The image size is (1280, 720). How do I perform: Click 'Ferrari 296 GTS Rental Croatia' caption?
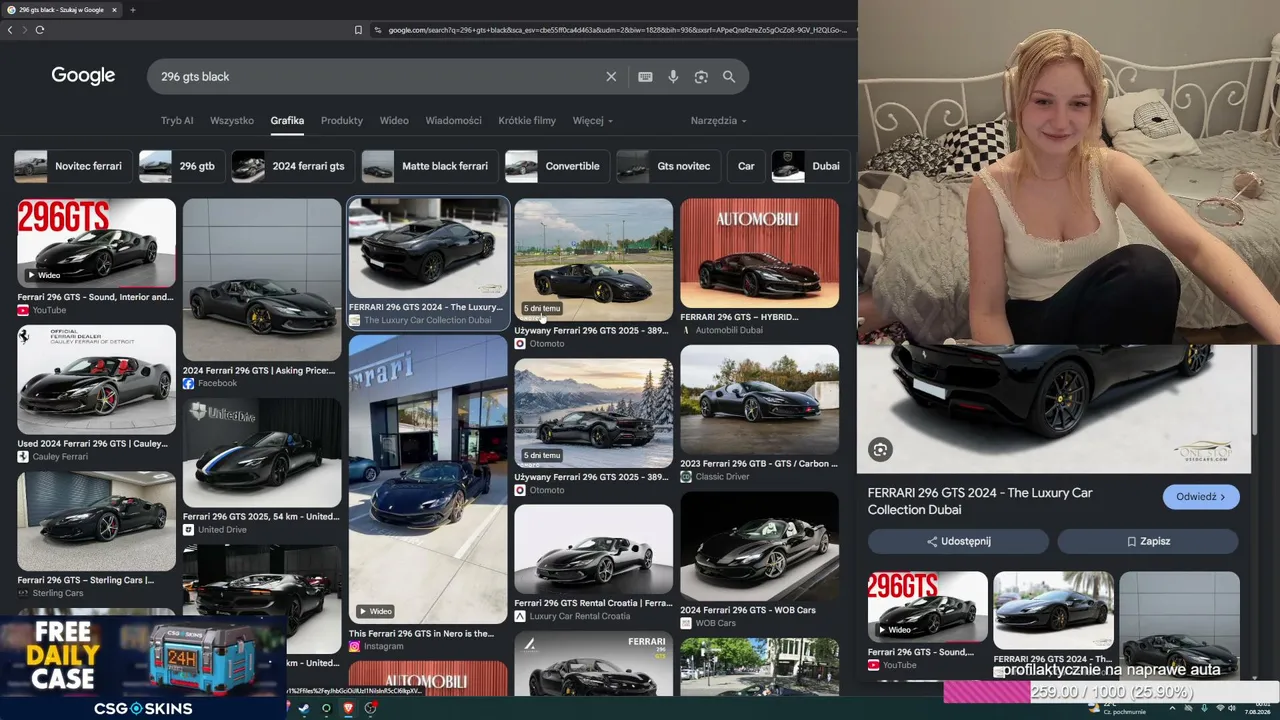(594, 603)
